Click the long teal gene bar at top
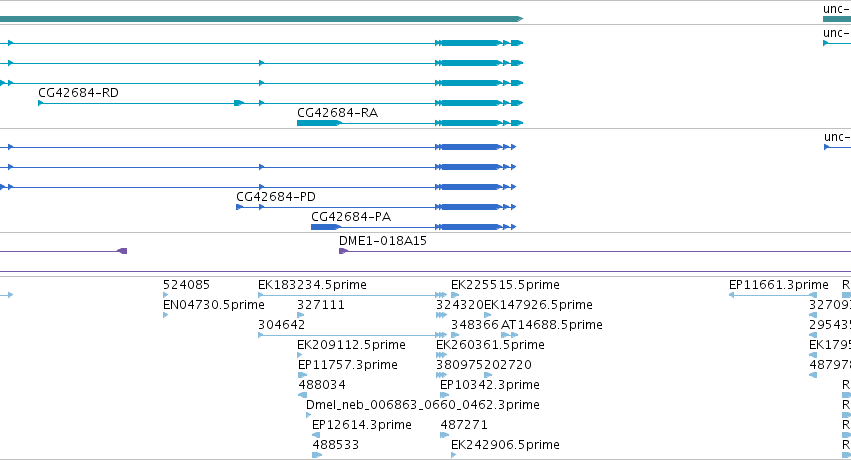The width and height of the screenshot is (851, 460). click(261, 19)
